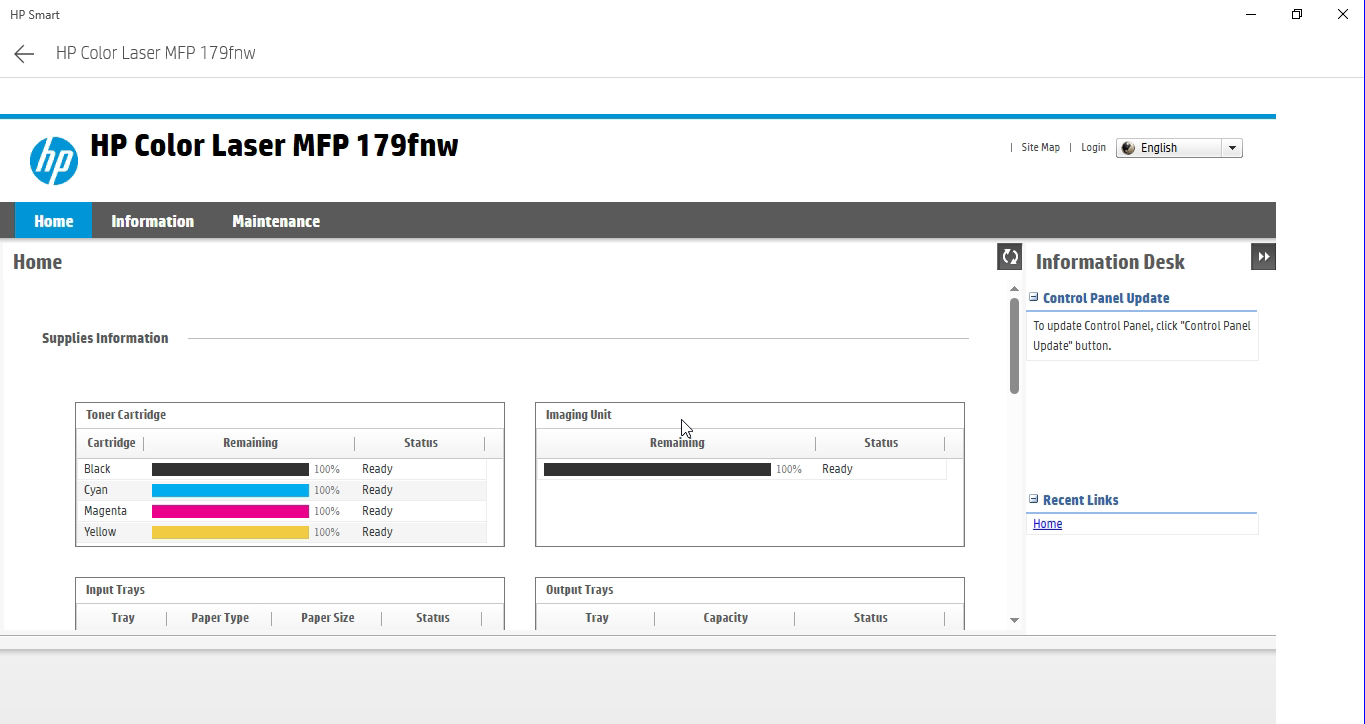Go back using the arrow icon
The width and height of the screenshot is (1365, 724).
[x=24, y=54]
